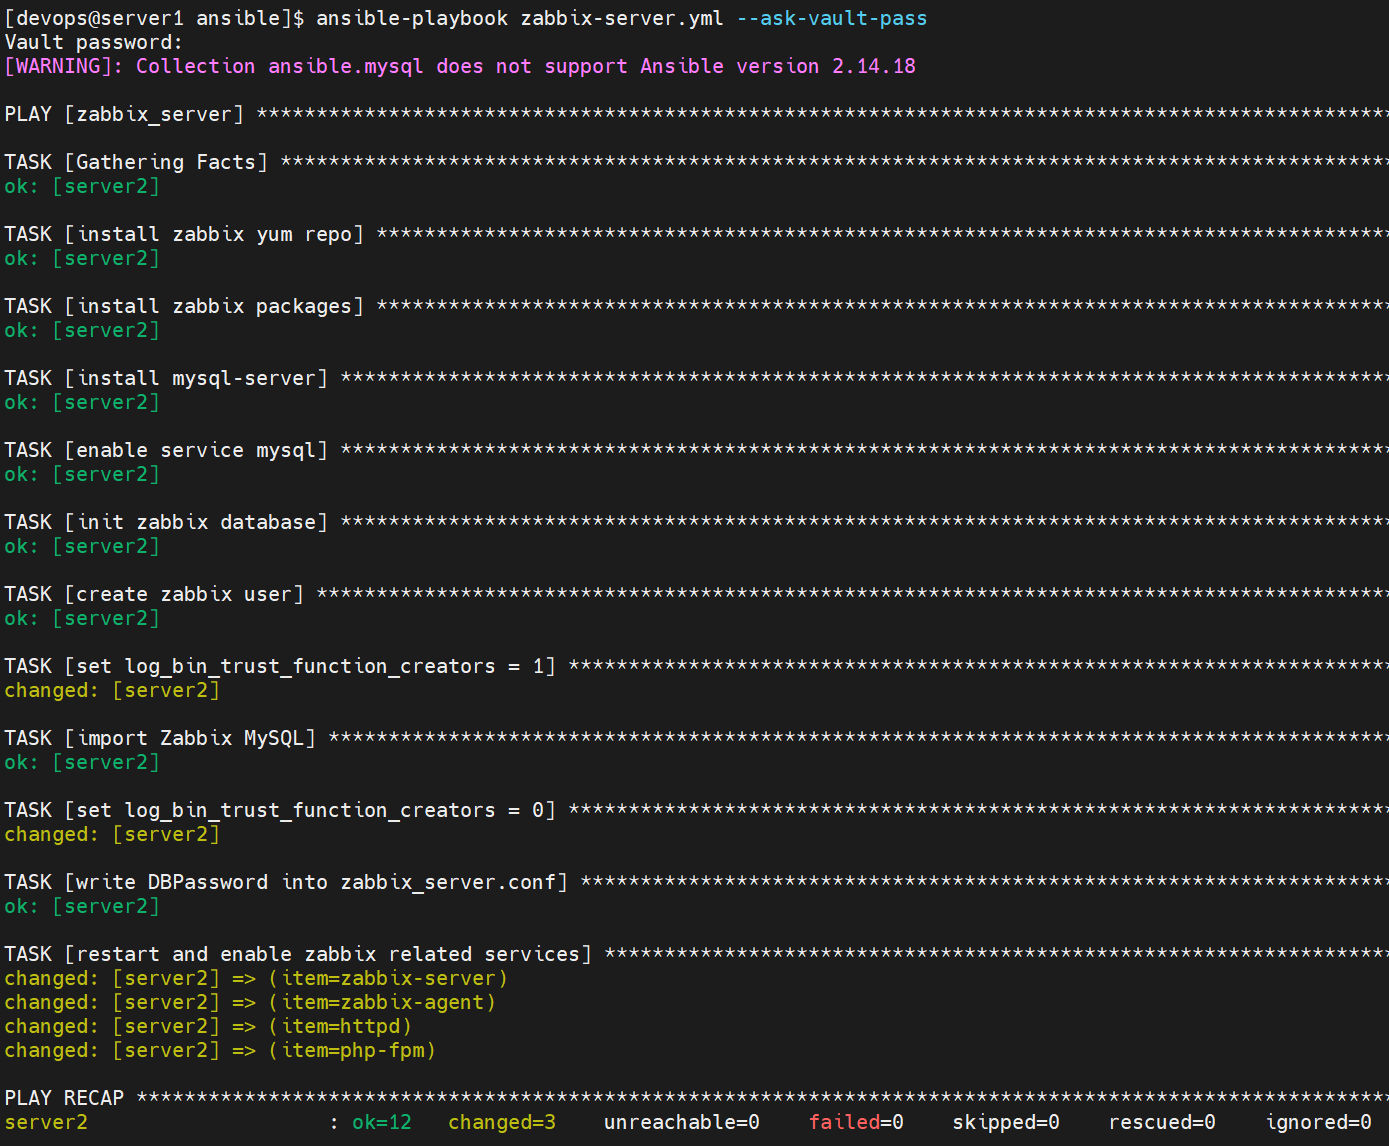Screen dimensions: 1389x1146
Task: Click the 'Vault password:' prompt line
Action: [x=94, y=42]
